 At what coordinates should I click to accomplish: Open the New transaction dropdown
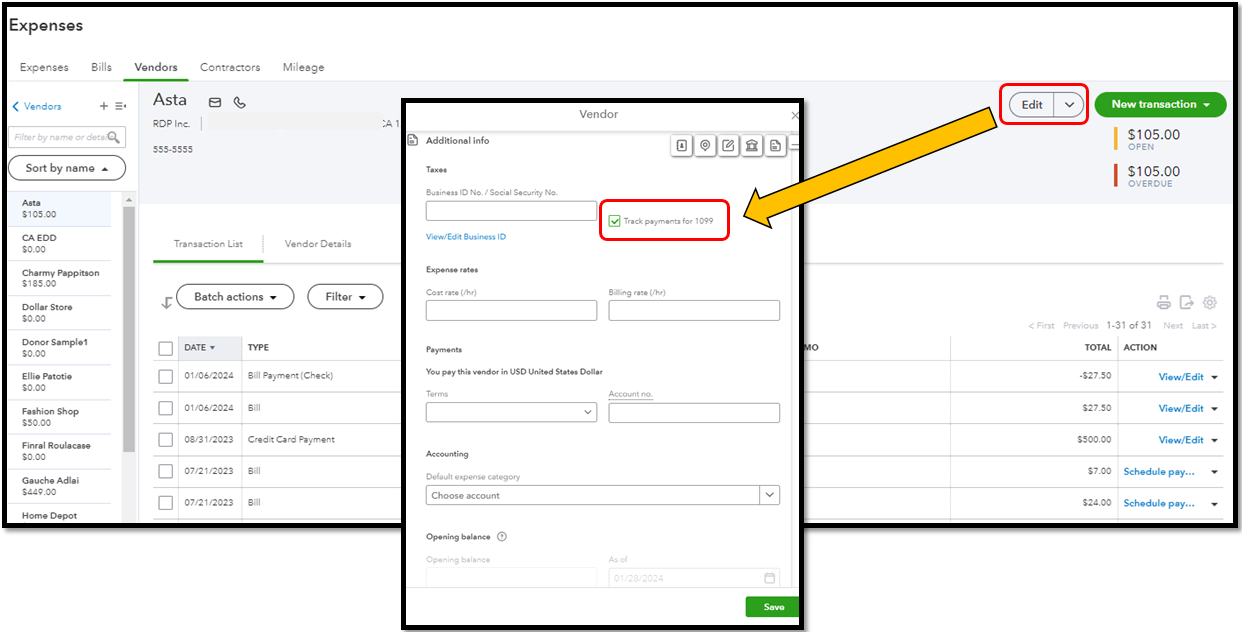click(x=1160, y=104)
